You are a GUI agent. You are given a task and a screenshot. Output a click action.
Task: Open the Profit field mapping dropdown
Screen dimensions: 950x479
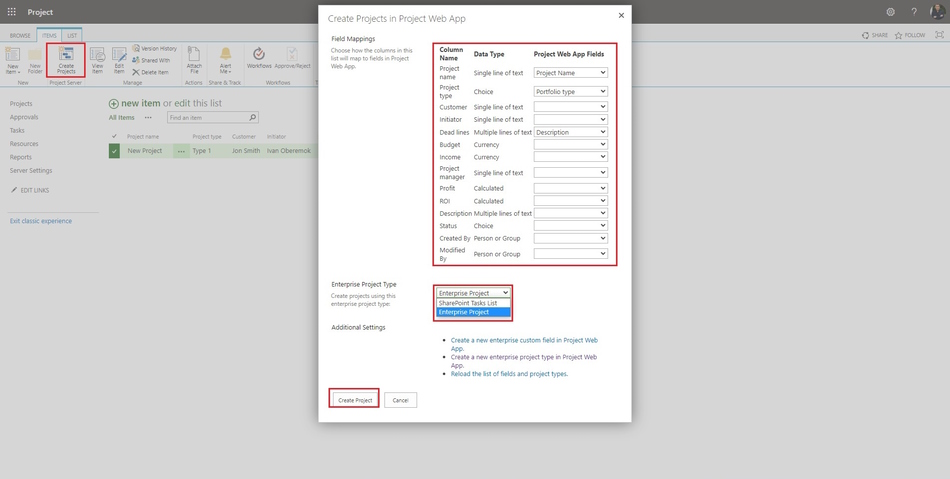coord(571,188)
